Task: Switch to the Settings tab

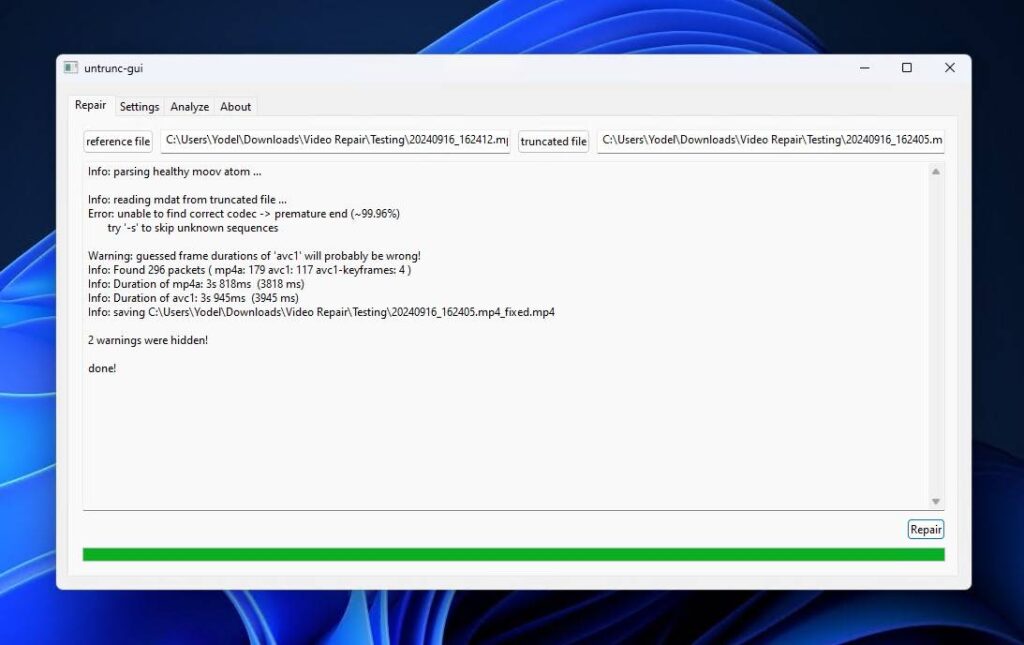Action: (139, 106)
